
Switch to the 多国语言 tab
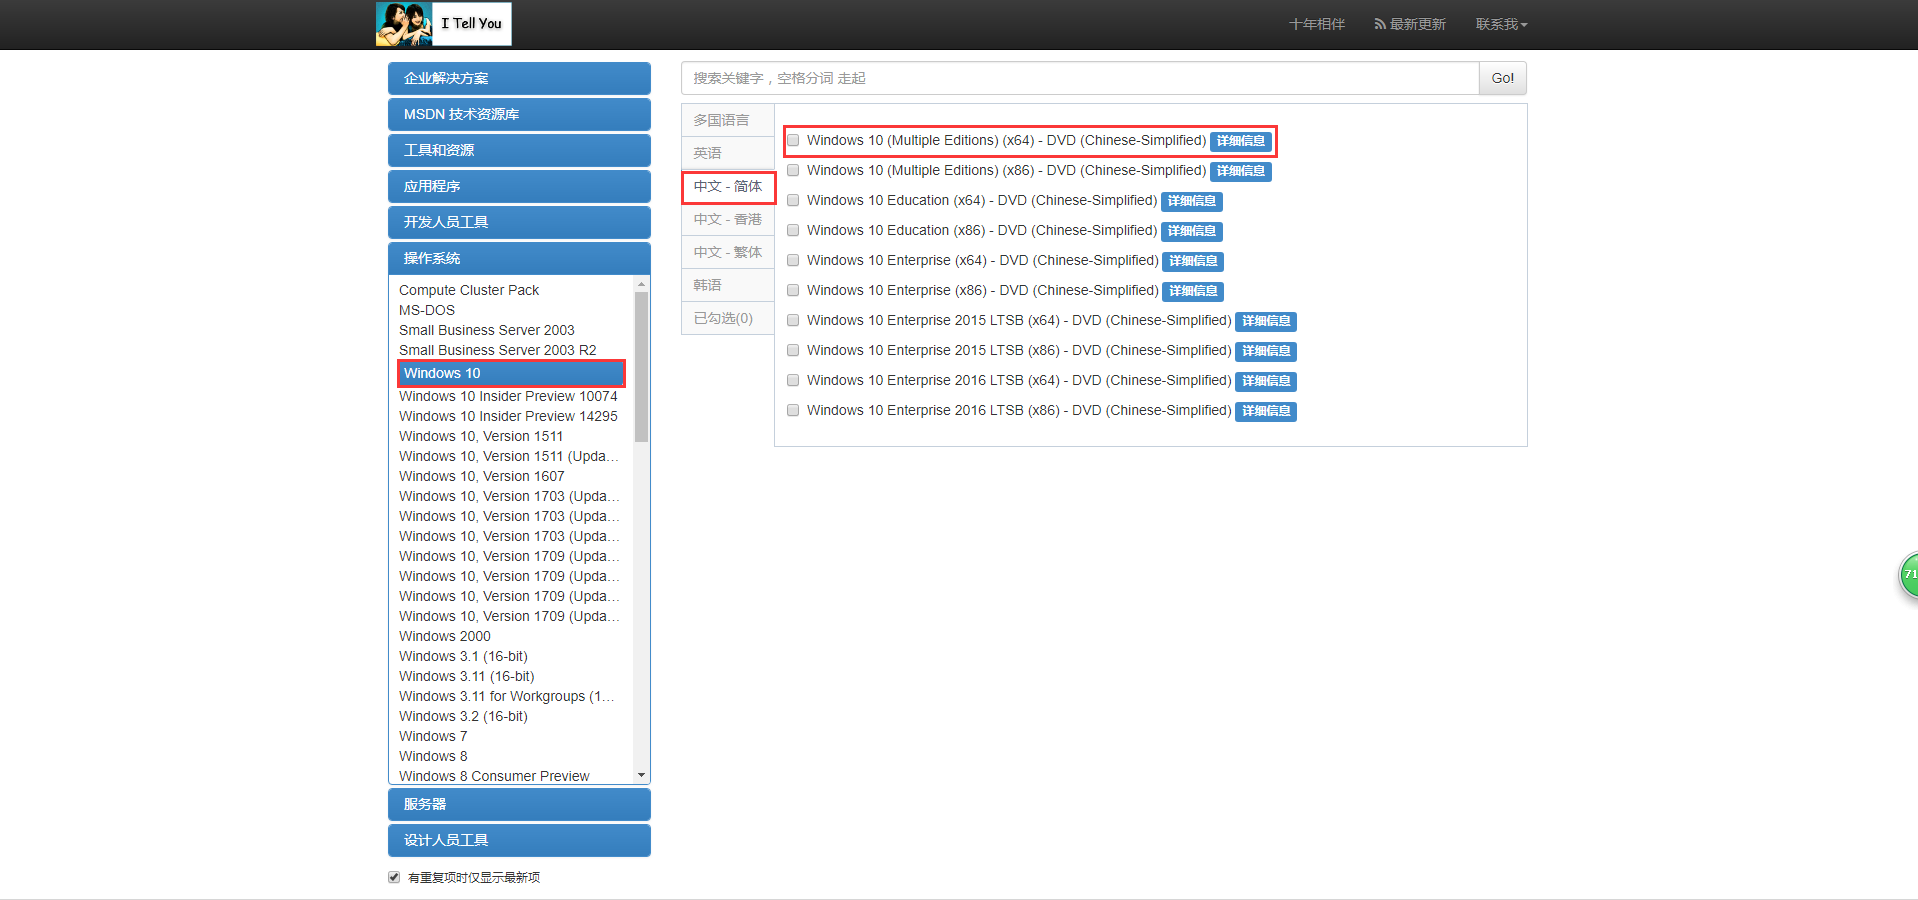click(x=728, y=120)
